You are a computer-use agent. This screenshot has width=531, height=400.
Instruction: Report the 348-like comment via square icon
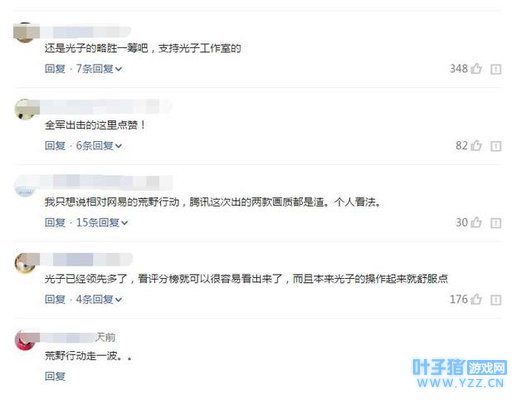(x=496, y=69)
